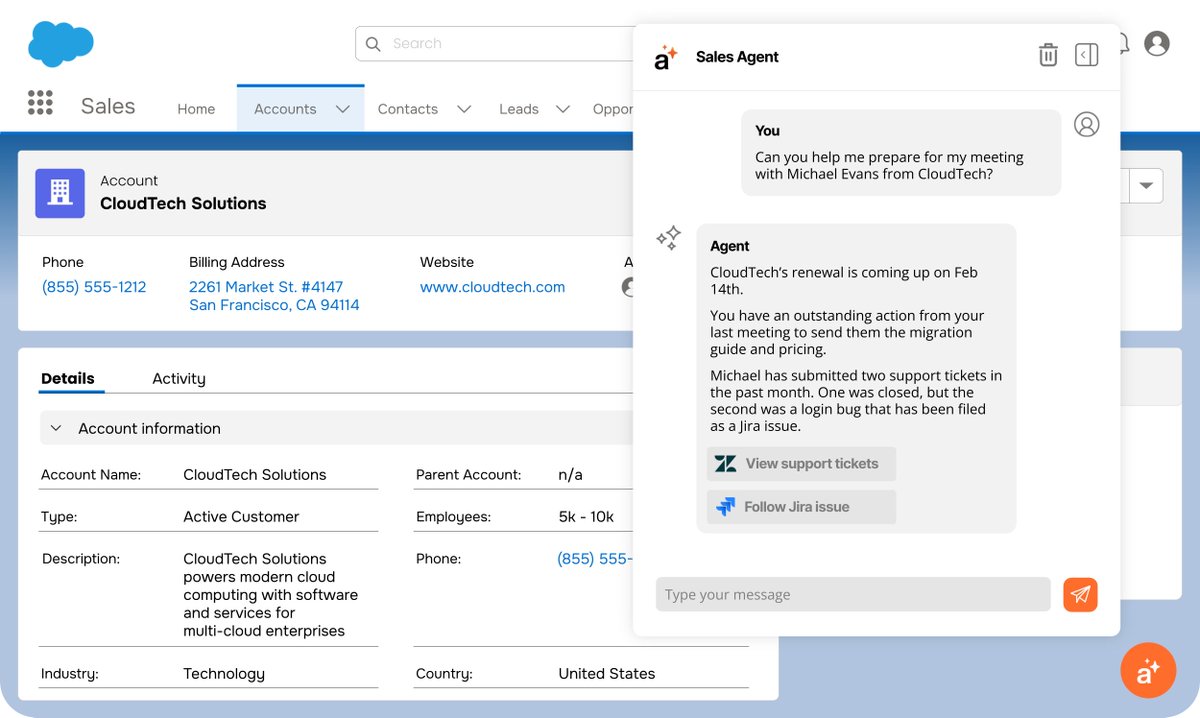This screenshot has height=718, width=1200.
Task: Open the record actions dropdown arrow
Action: 1146,186
